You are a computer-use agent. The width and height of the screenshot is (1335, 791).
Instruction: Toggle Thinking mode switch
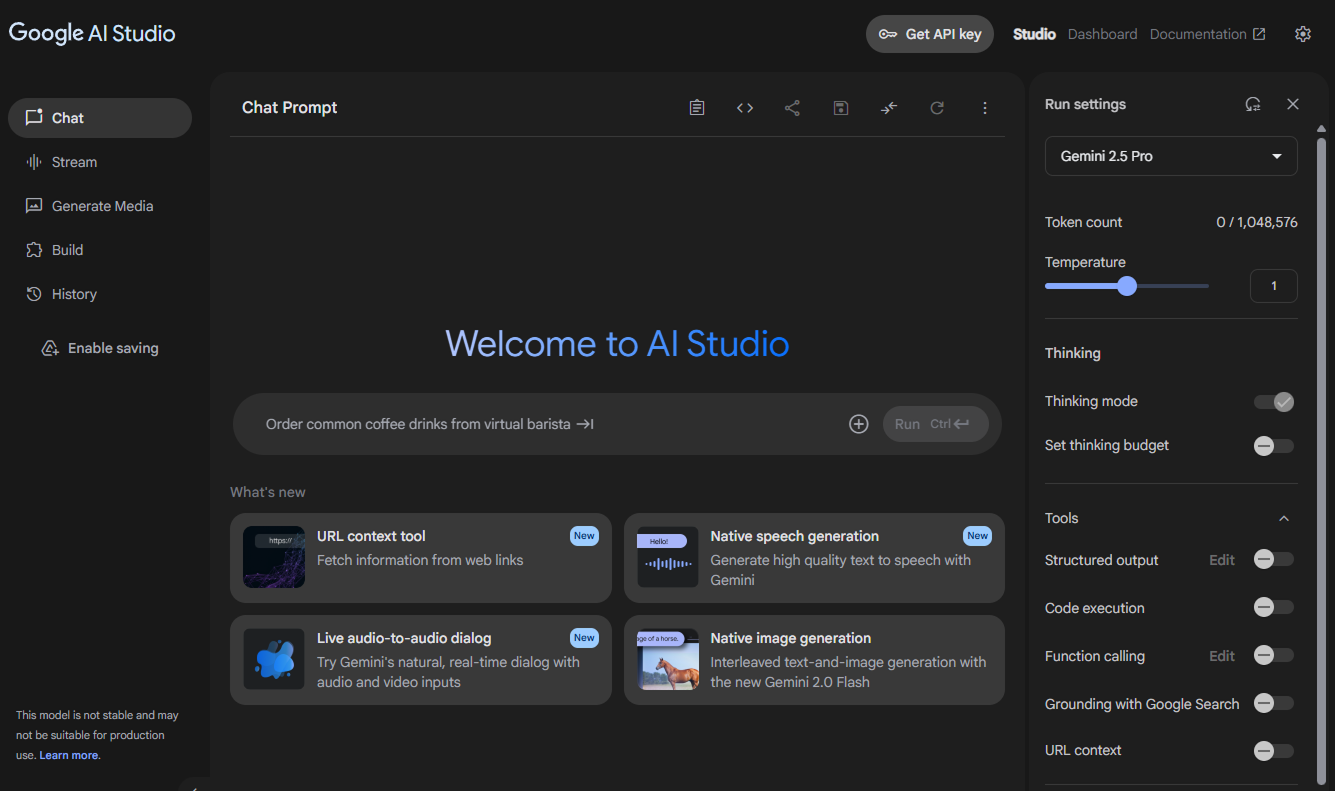(x=1274, y=402)
